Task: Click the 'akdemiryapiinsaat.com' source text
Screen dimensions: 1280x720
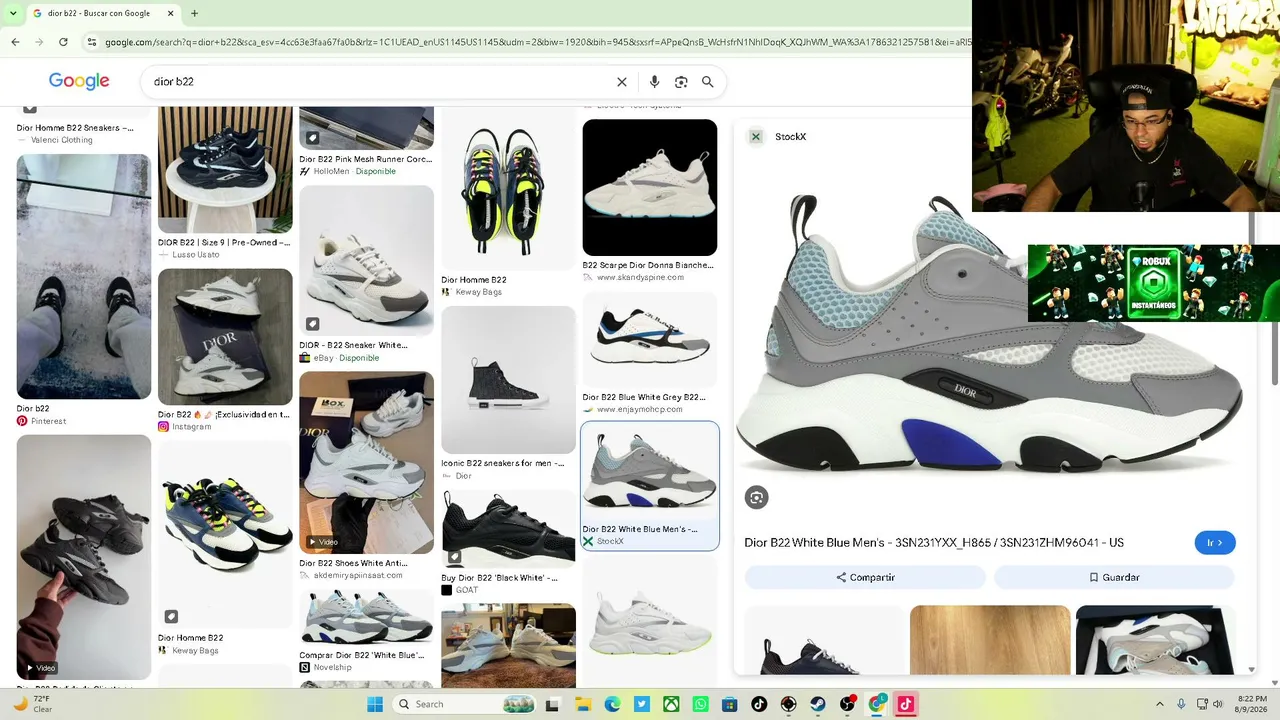Action: pos(358,575)
